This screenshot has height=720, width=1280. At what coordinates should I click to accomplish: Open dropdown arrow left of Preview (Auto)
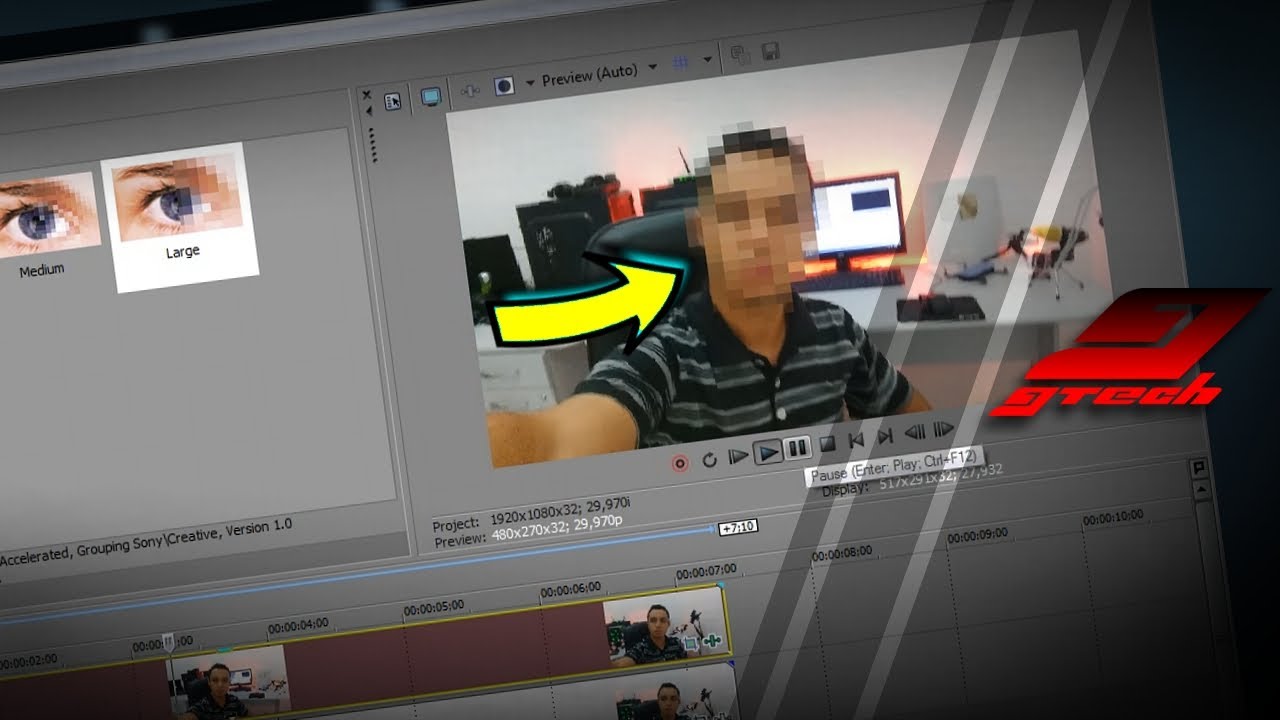click(530, 82)
